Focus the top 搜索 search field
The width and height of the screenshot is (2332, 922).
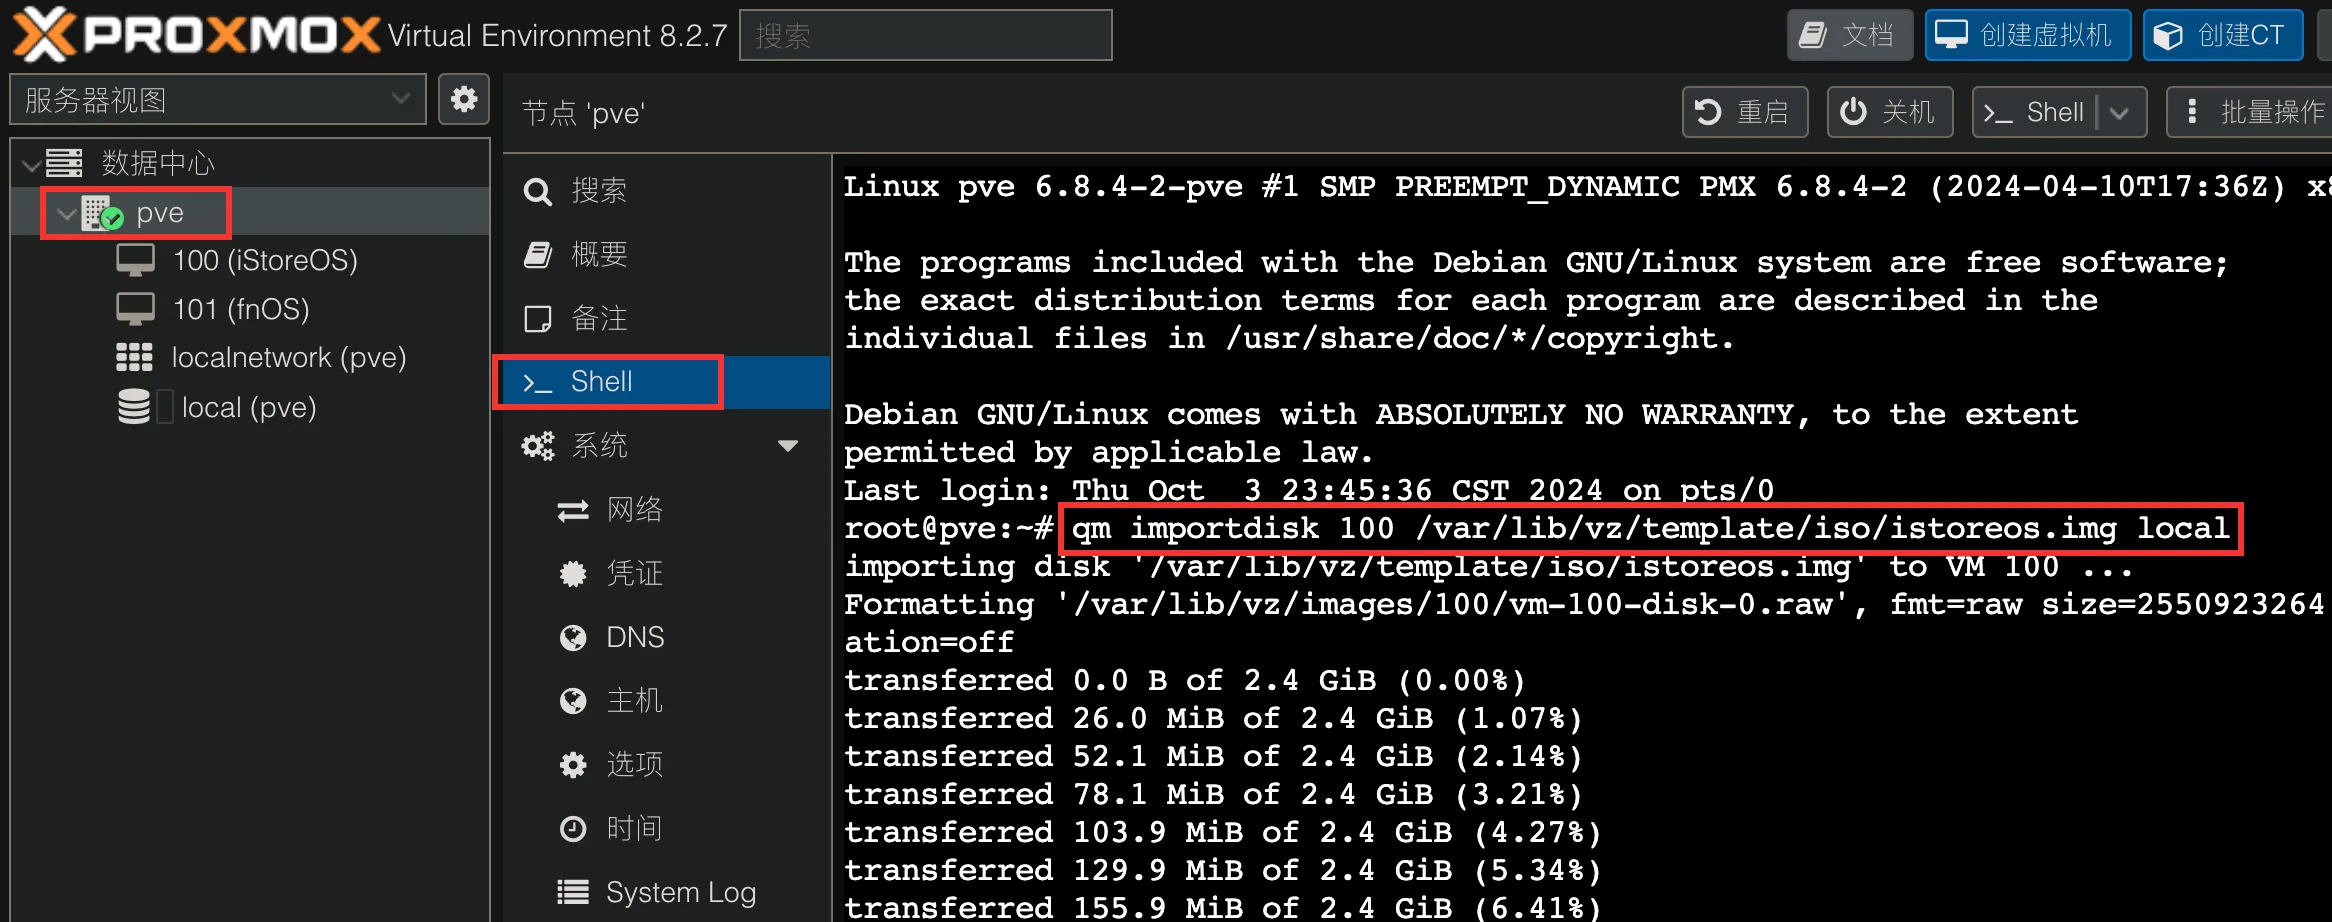(x=926, y=35)
